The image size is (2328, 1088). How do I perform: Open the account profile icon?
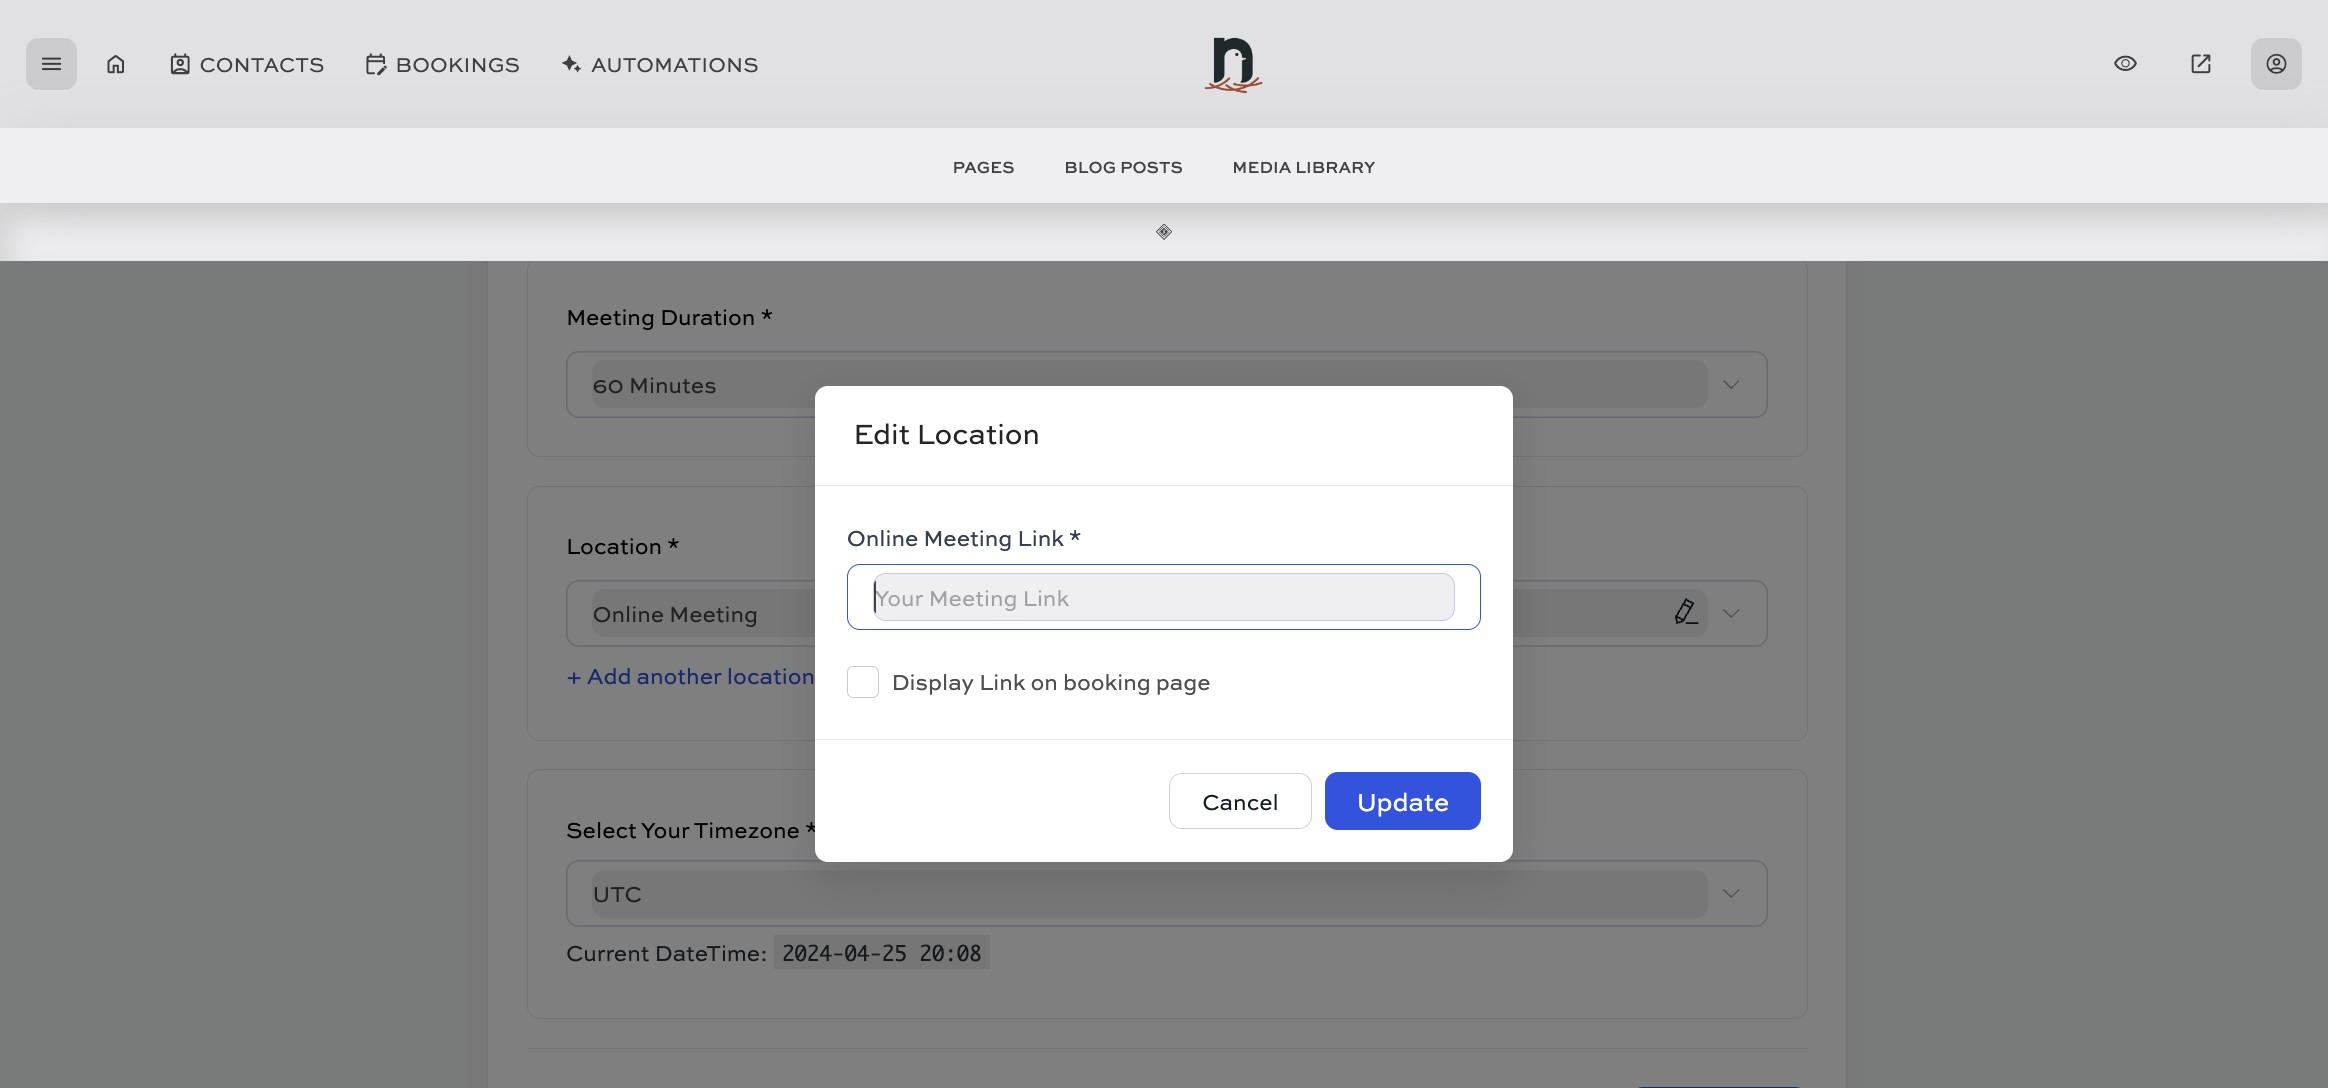click(x=2275, y=63)
